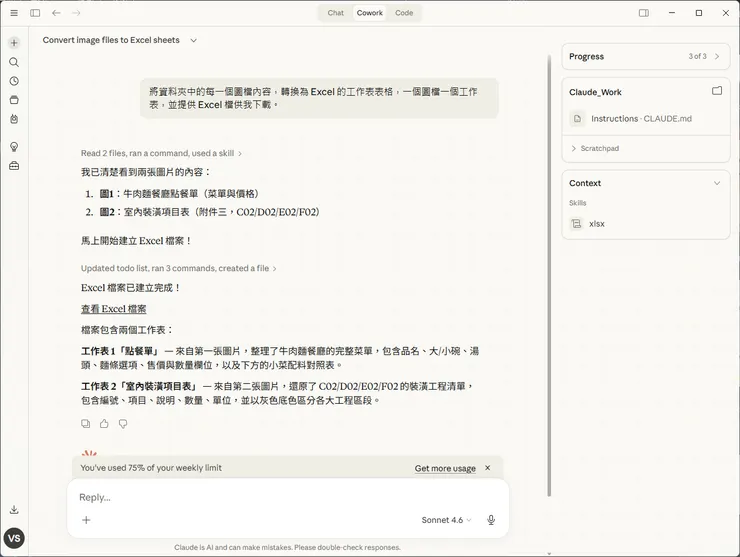Start a new task with plus icon
This screenshot has width=740, height=557.
point(14,43)
